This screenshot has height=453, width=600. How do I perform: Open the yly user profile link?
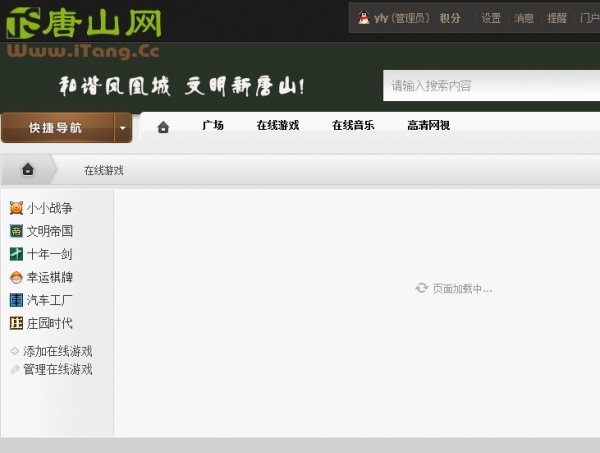381,18
